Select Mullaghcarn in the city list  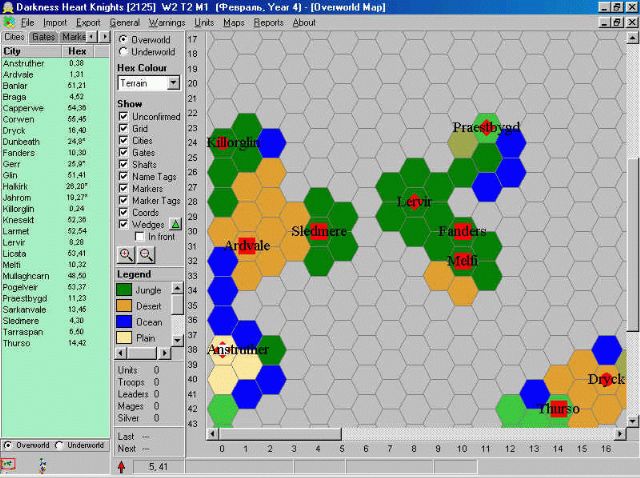[56, 276]
